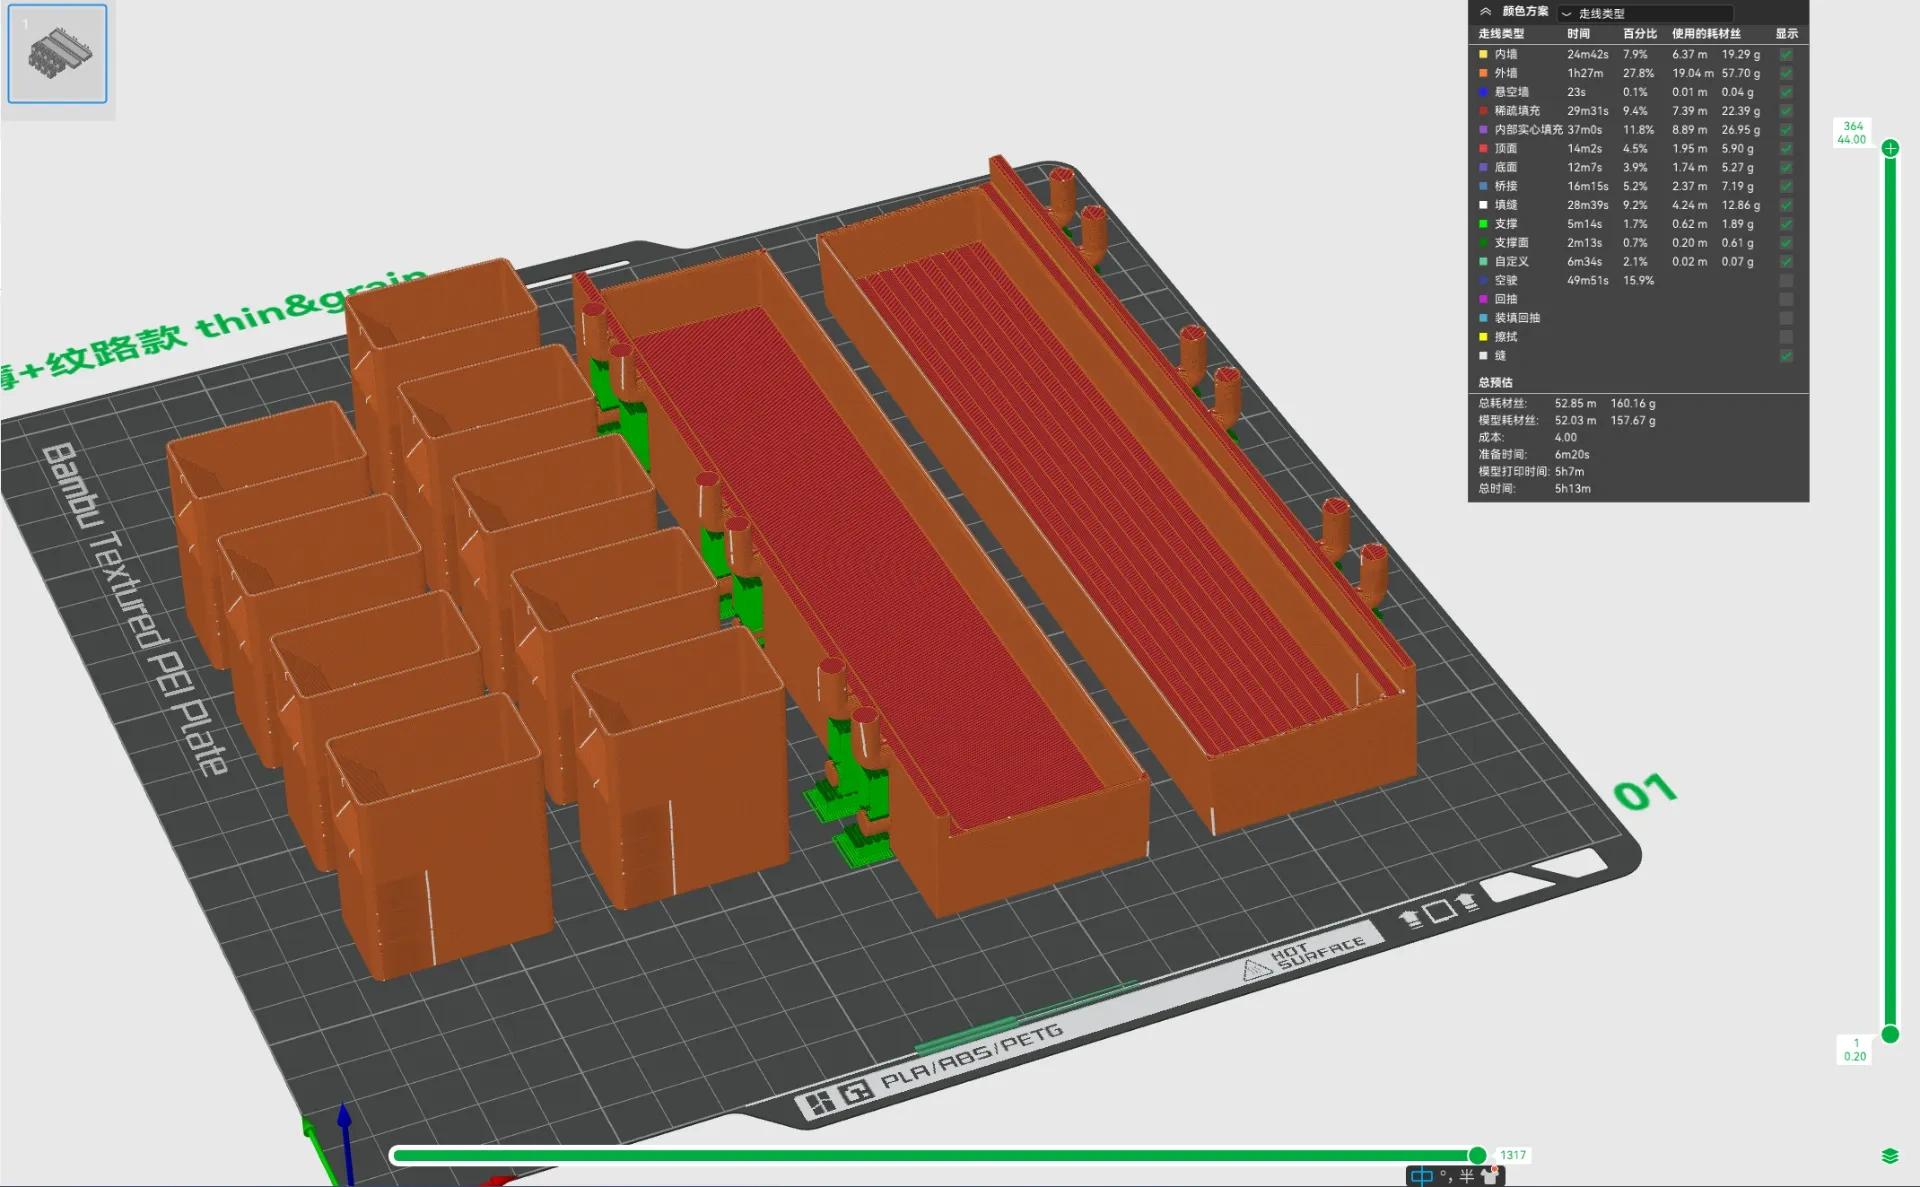Click the magenta 回抽 color swatch
1920x1187 pixels.
click(1484, 299)
